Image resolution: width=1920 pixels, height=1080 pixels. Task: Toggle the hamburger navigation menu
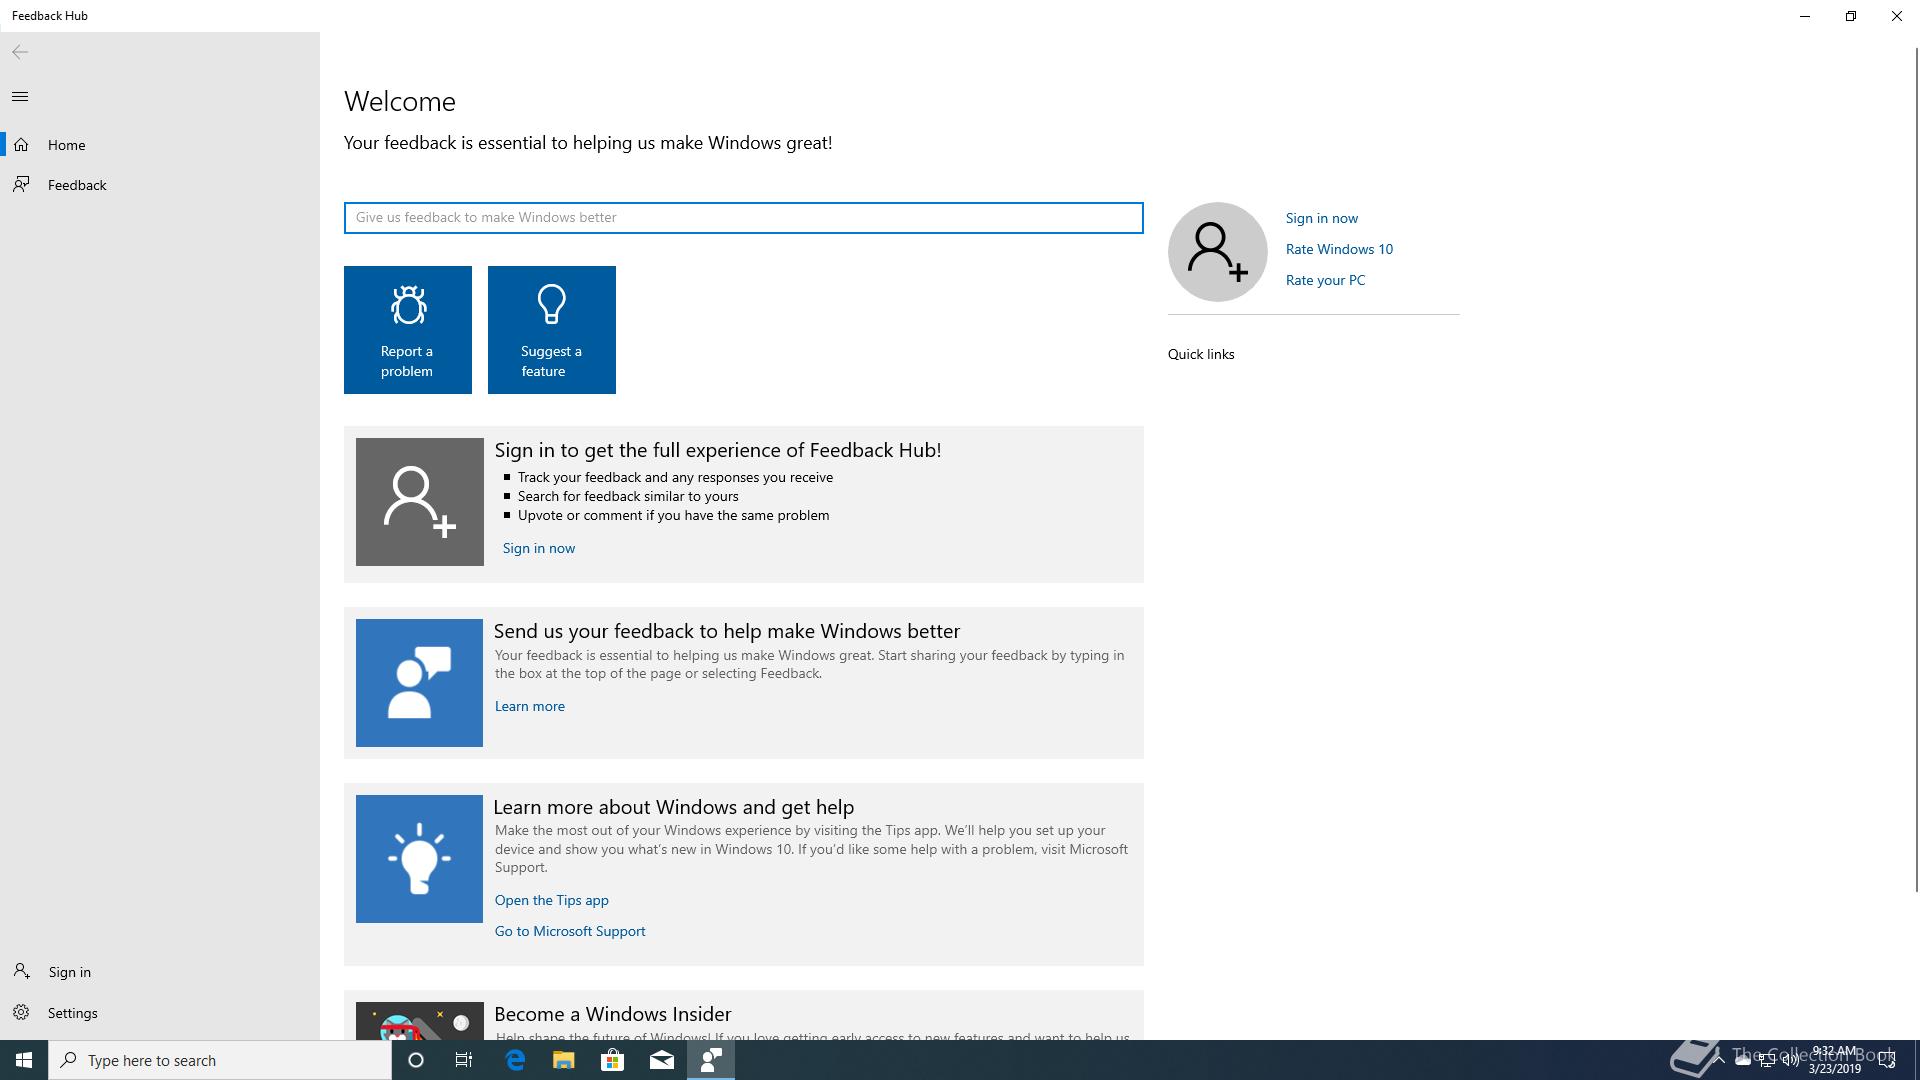(20, 97)
